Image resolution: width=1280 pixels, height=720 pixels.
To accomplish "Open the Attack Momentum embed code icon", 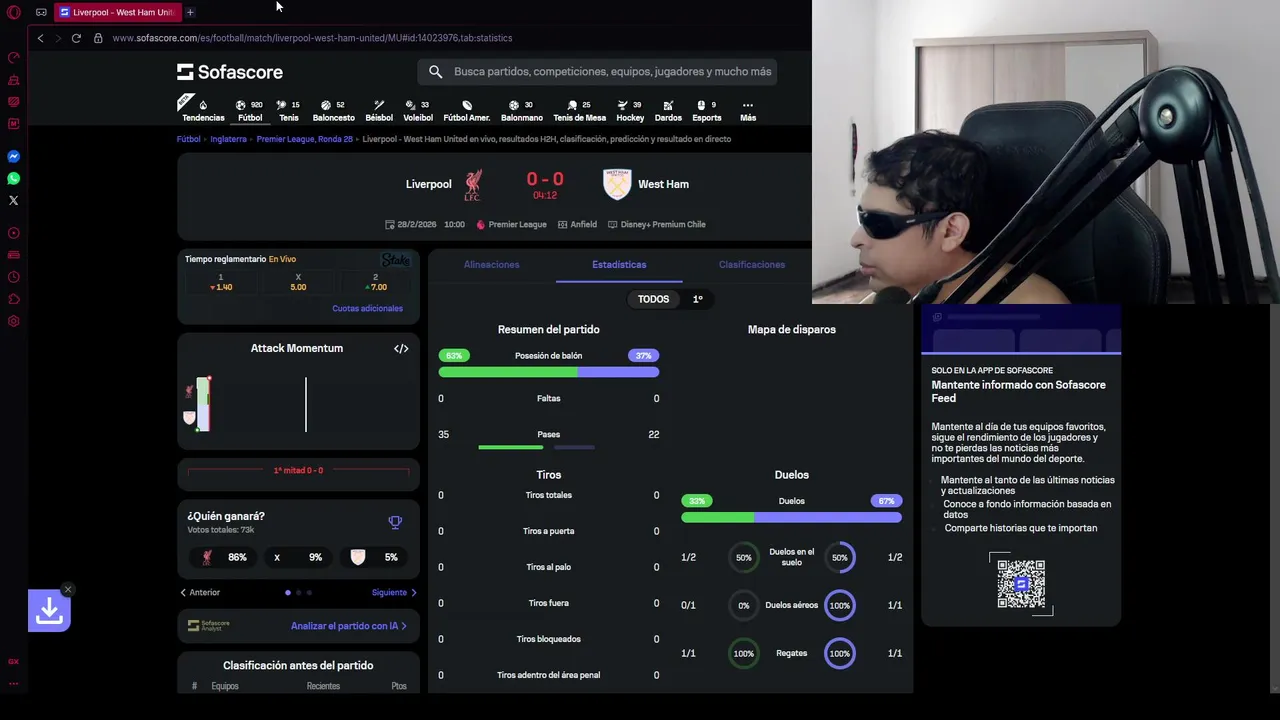I will pos(401,349).
